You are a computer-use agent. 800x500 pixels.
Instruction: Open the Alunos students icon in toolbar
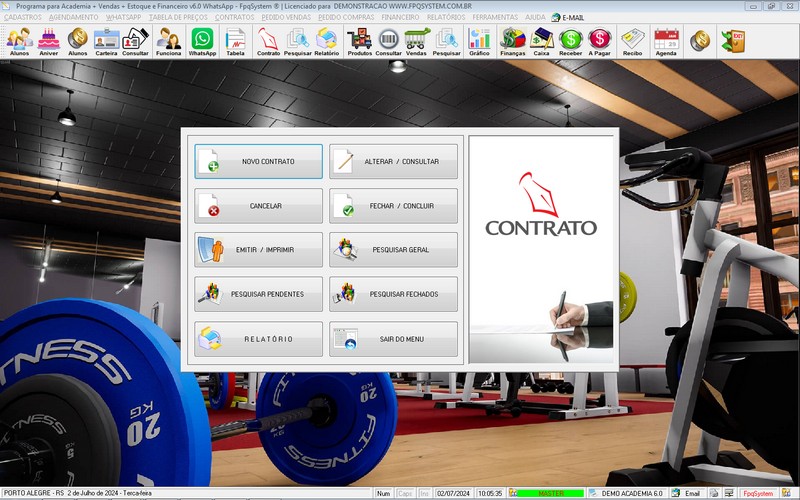coord(19,41)
